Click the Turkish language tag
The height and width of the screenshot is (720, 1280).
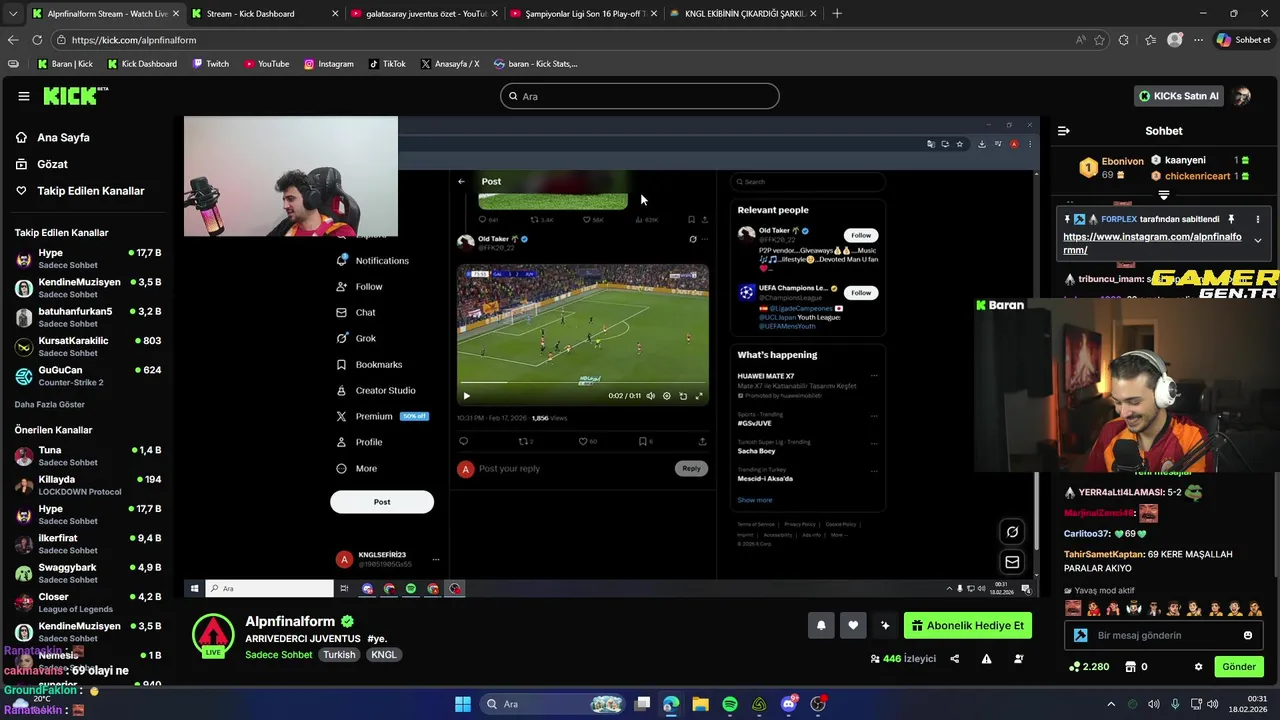[x=339, y=655]
